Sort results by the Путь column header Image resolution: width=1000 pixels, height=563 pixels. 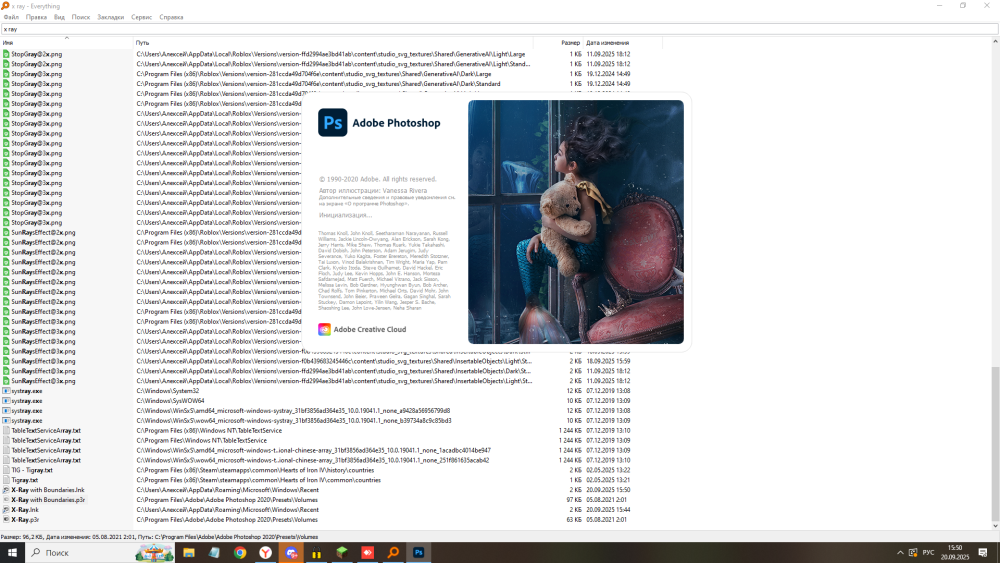coord(333,43)
